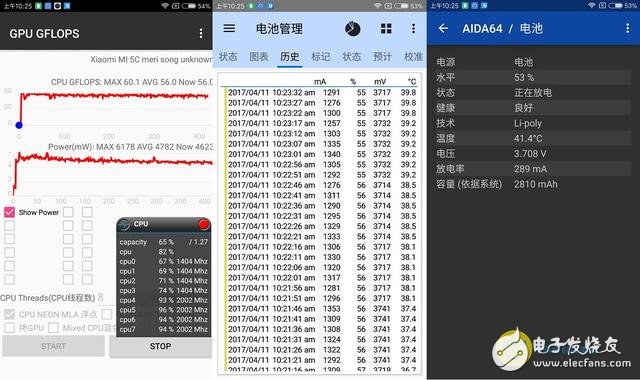Switch to the 预计 tab
The height and width of the screenshot is (380, 640).
click(x=382, y=56)
